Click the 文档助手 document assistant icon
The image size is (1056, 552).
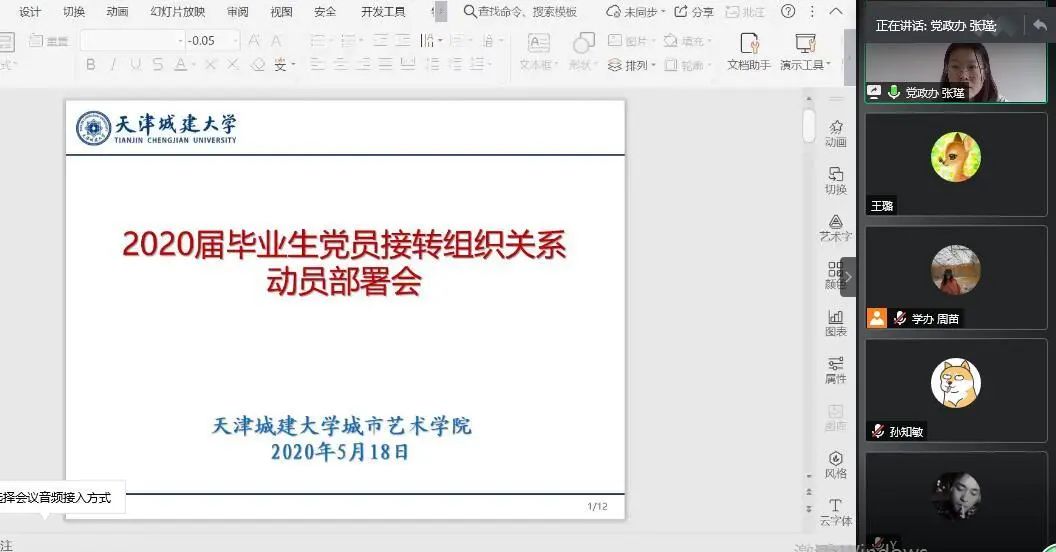tap(748, 51)
